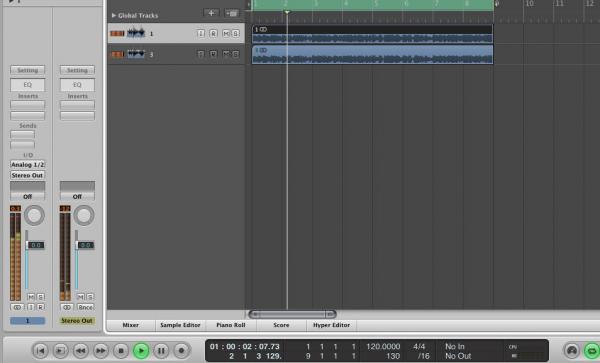This screenshot has height=363, width=600.
Task: Go to the beginning with transport button
Action: (41, 350)
